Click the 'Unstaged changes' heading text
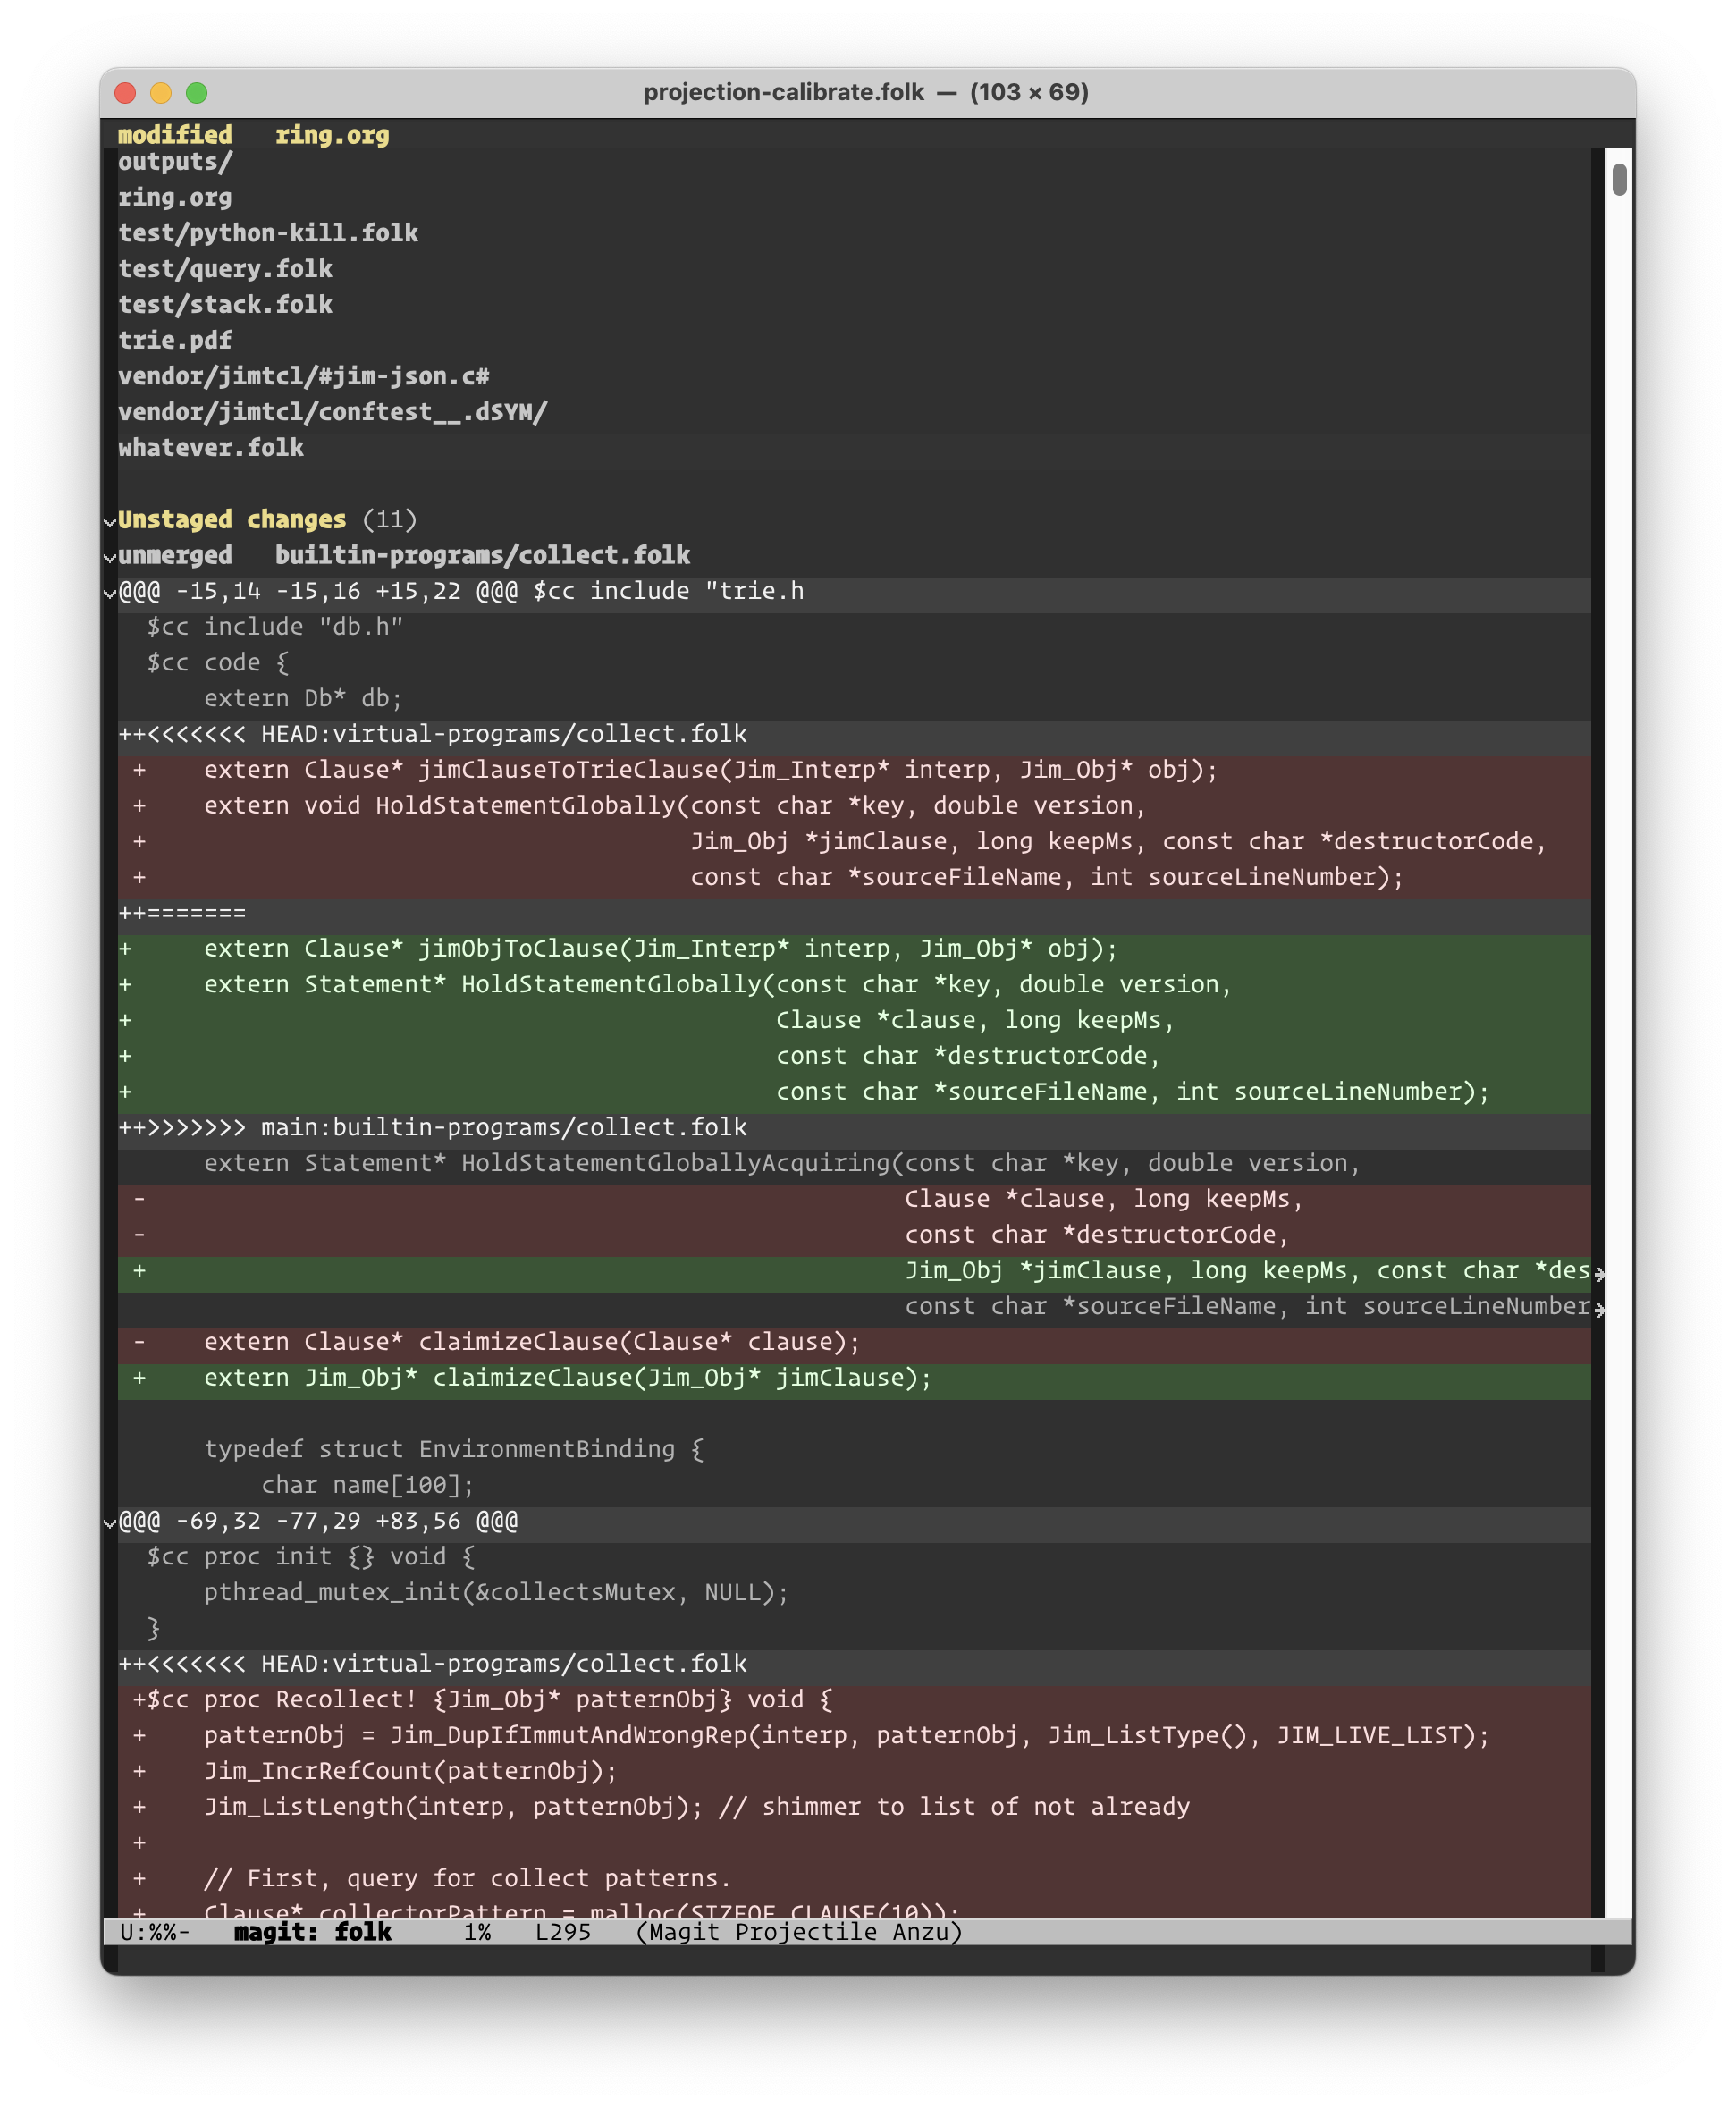 point(232,519)
